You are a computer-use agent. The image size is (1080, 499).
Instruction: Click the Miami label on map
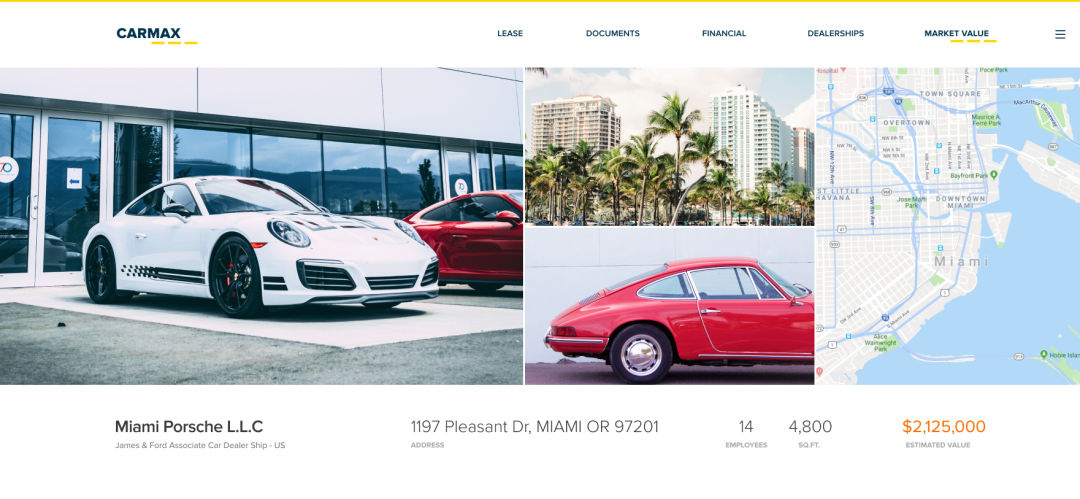click(x=962, y=262)
